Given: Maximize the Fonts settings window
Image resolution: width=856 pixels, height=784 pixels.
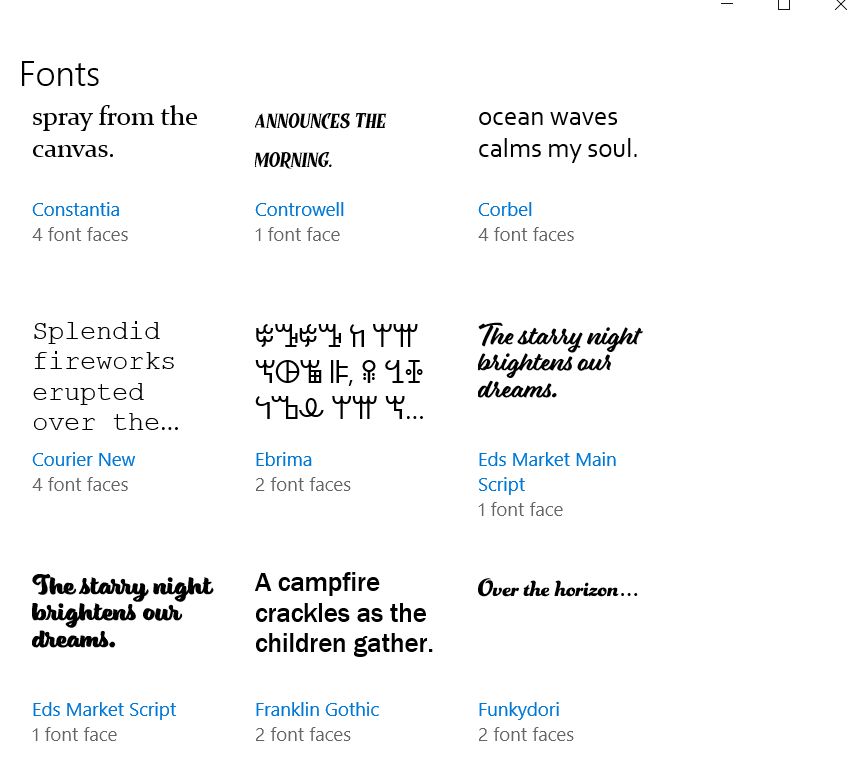Looking at the screenshot, I should (x=784, y=5).
